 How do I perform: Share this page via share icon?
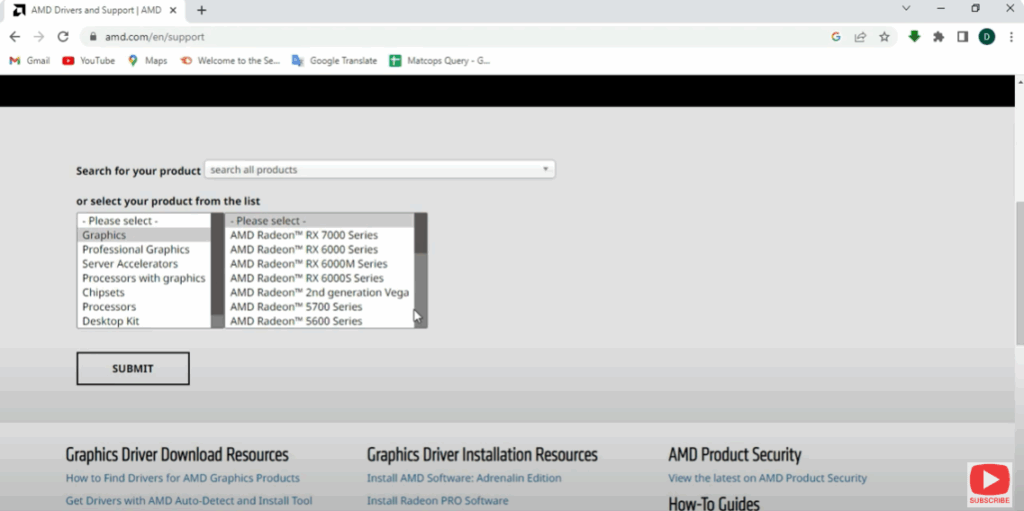[x=860, y=37]
